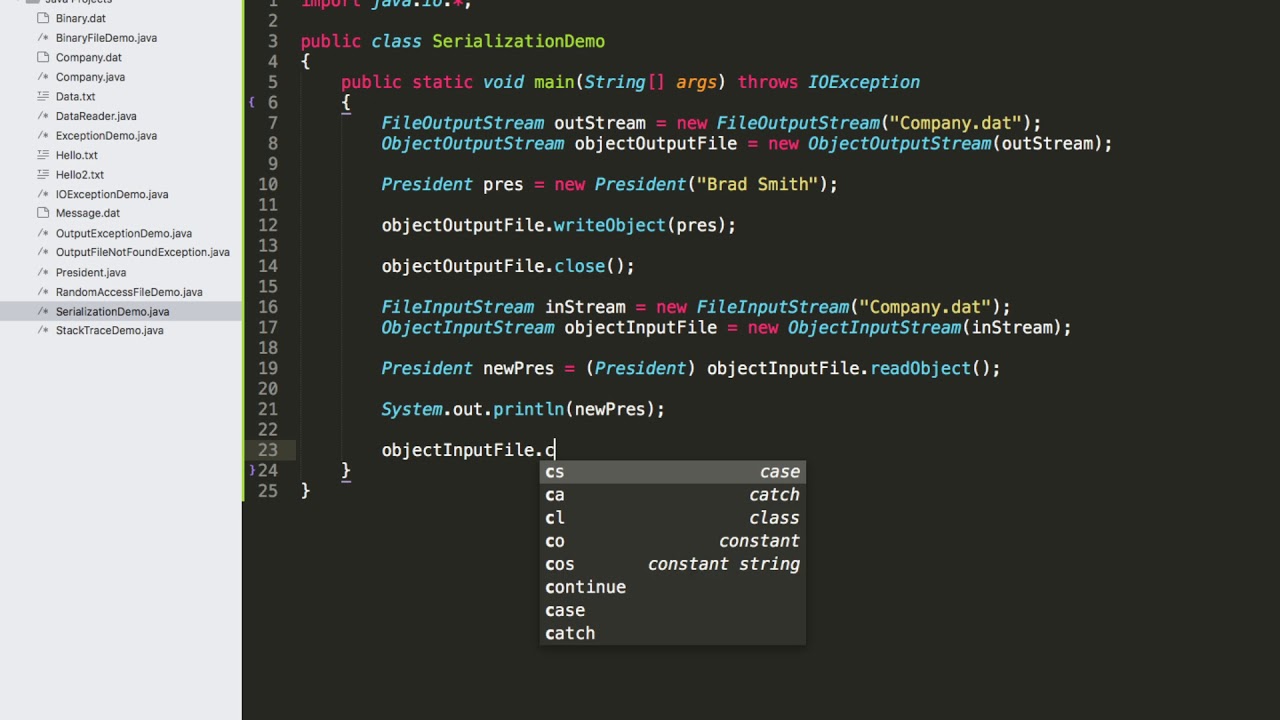Click writeObject method call on line 12

pos(609,225)
